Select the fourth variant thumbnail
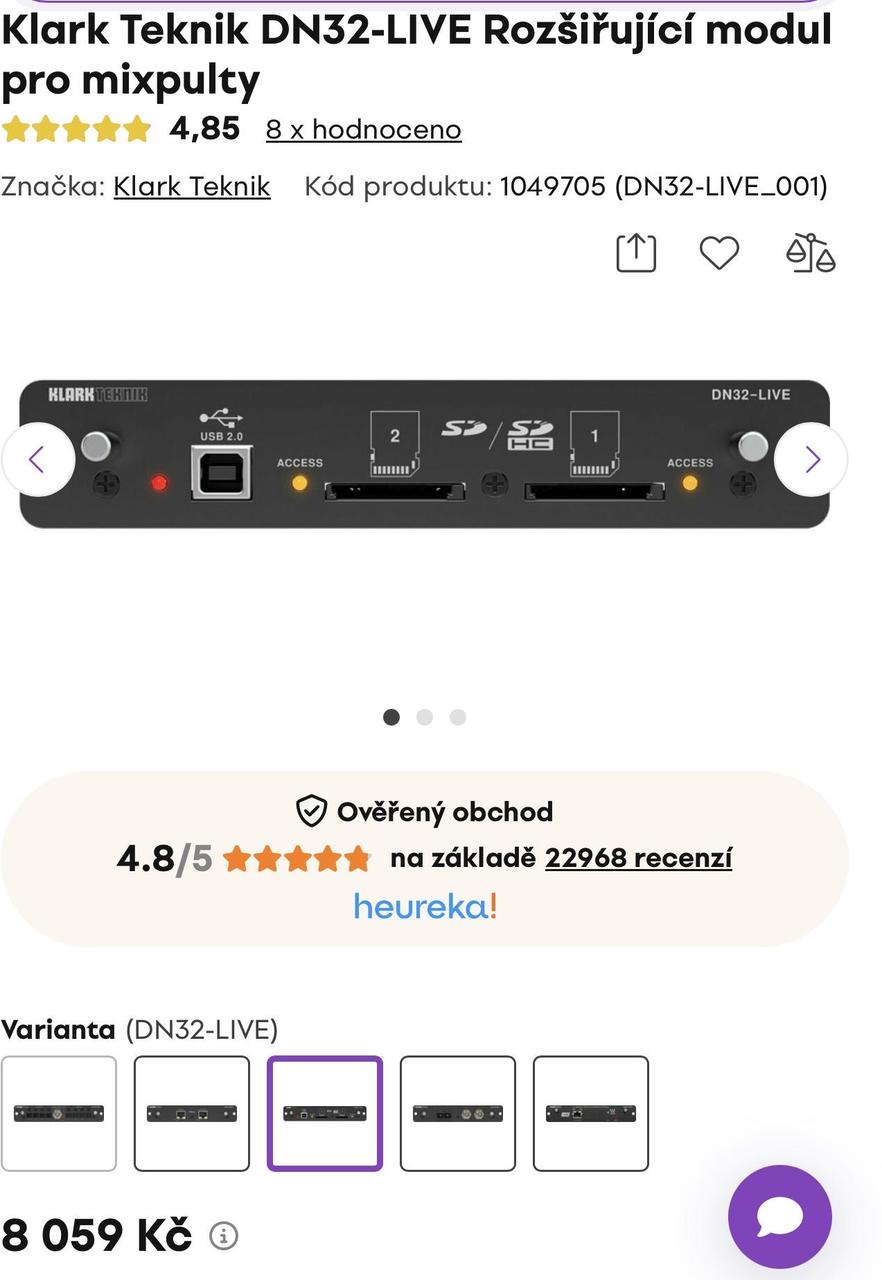 point(458,1113)
